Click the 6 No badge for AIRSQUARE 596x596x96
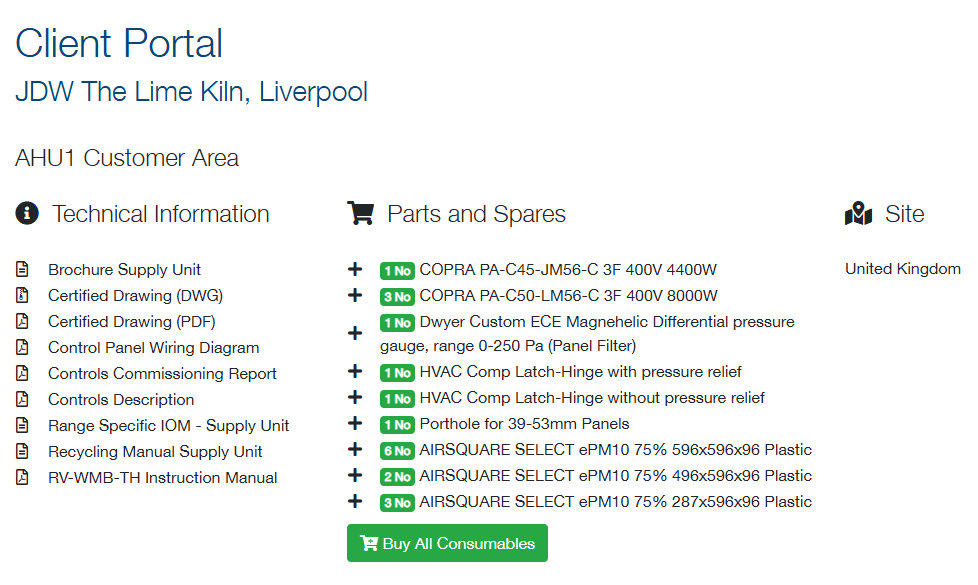This screenshot has width=978, height=585. (x=397, y=451)
